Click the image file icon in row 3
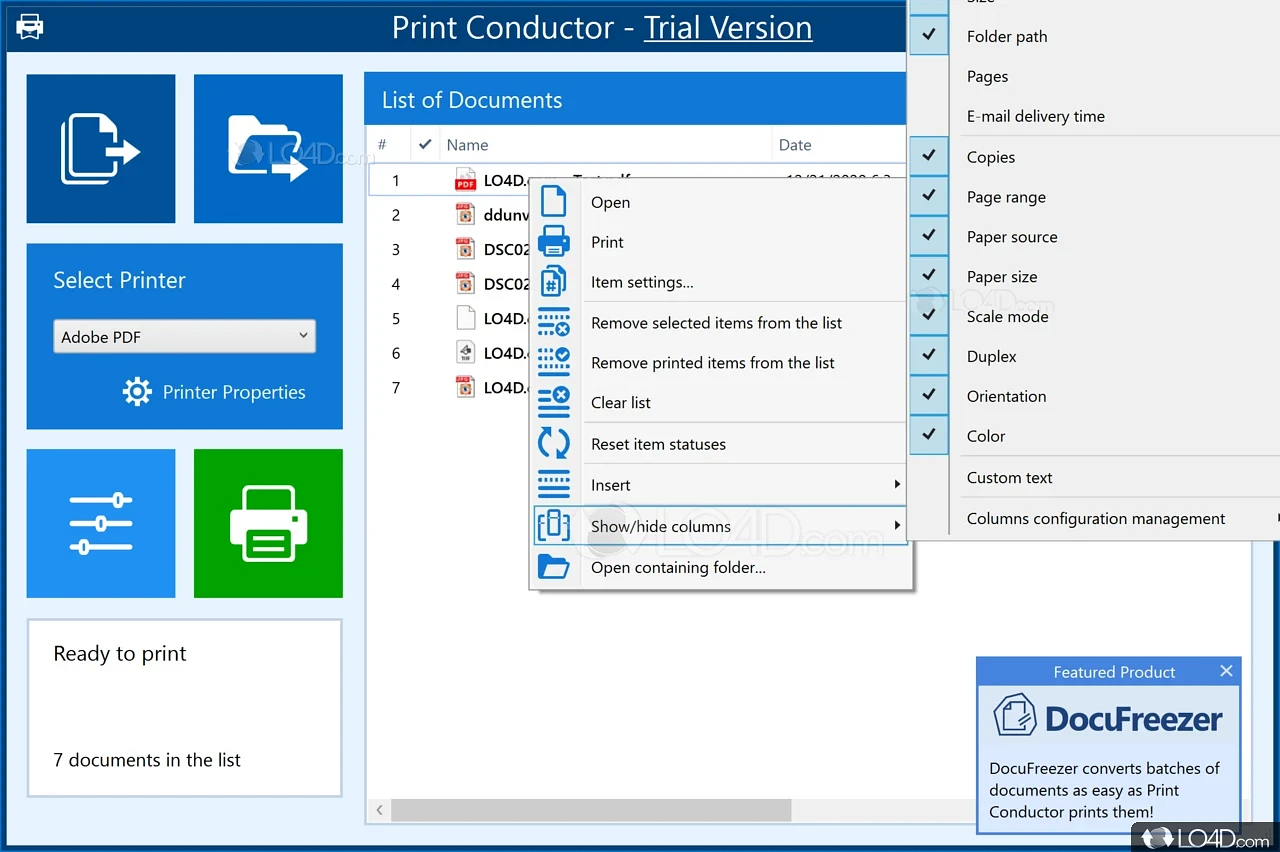The image size is (1280, 852). (465, 249)
